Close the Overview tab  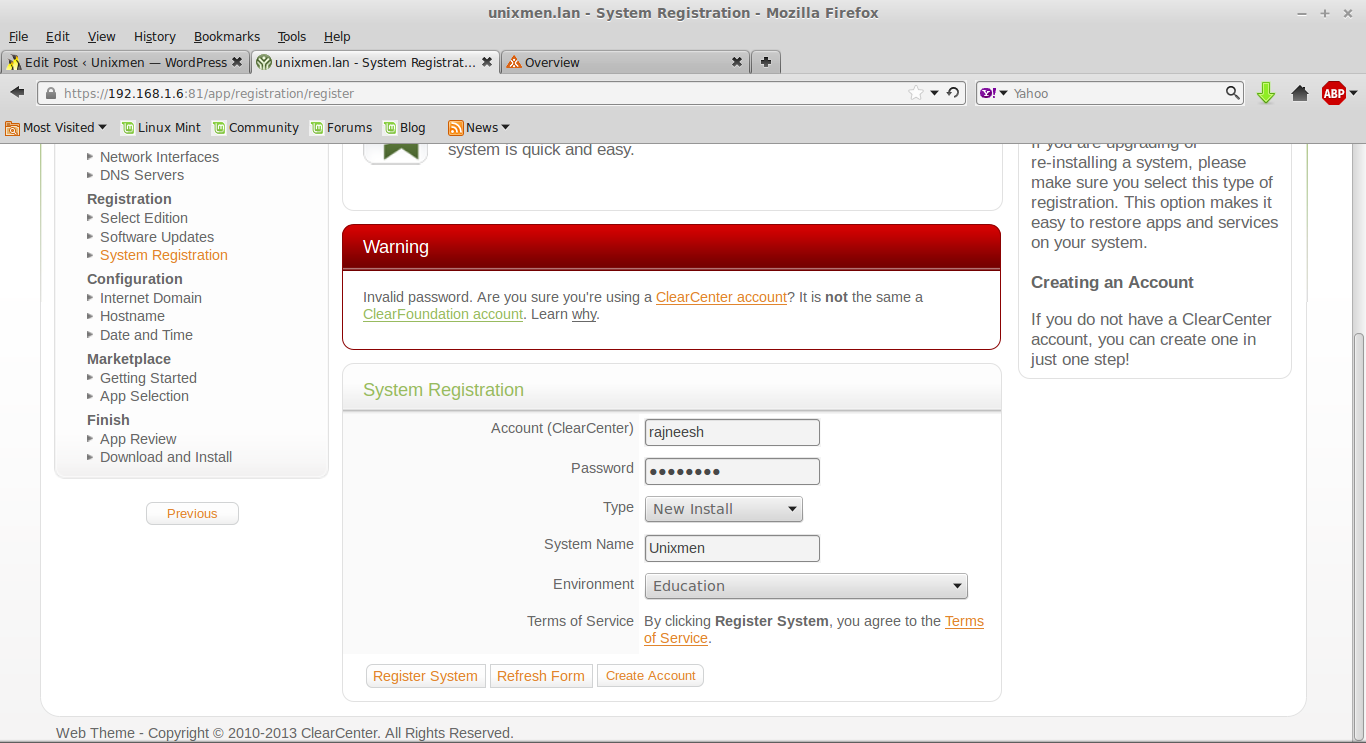pyautogui.click(x=737, y=62)
